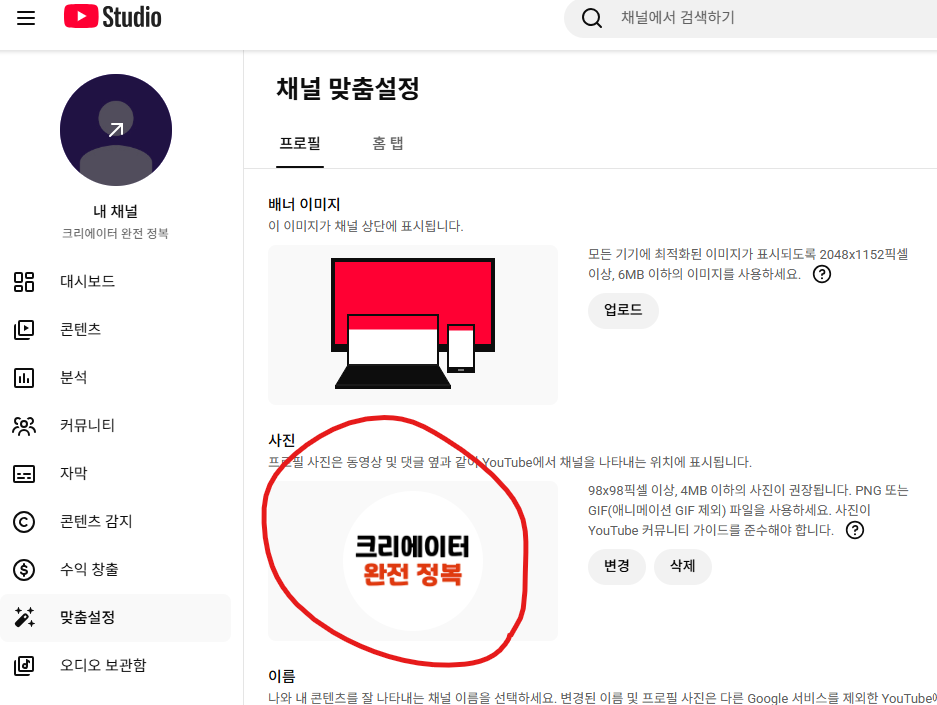Viewport: 937px width, 705px height.
Task: Open the banner image size help tooltip
Action: (822, 275)
